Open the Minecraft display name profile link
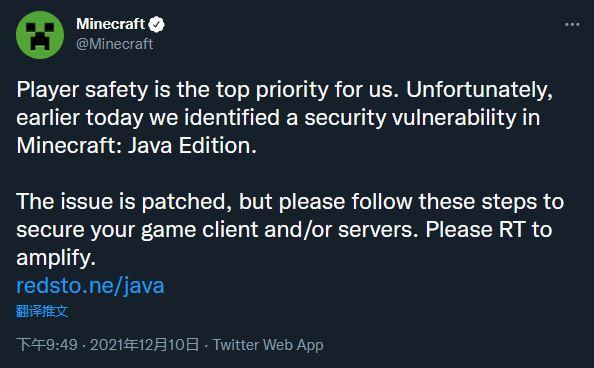594x368 pixels. [111, 24]
